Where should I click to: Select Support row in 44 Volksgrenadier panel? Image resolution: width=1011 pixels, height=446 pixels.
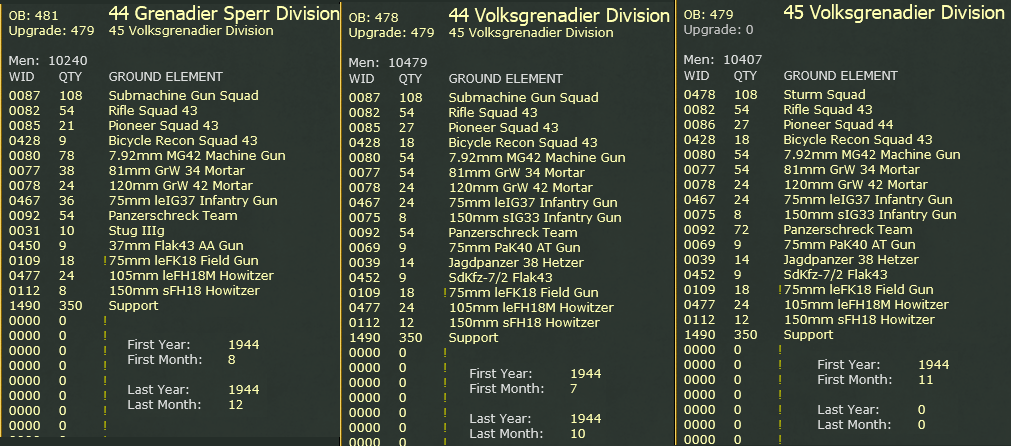point(473,338)
